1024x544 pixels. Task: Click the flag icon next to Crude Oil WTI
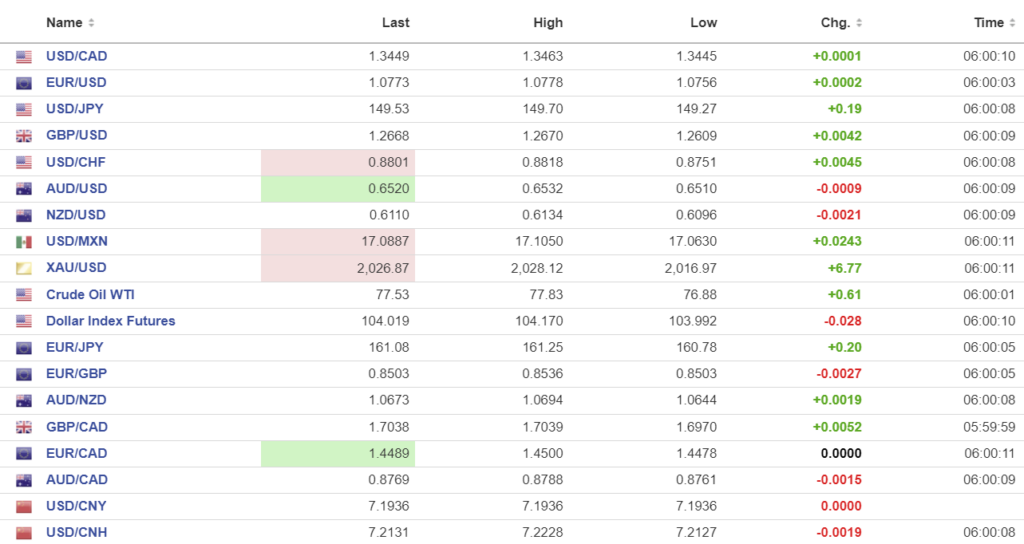click(24, 295)
